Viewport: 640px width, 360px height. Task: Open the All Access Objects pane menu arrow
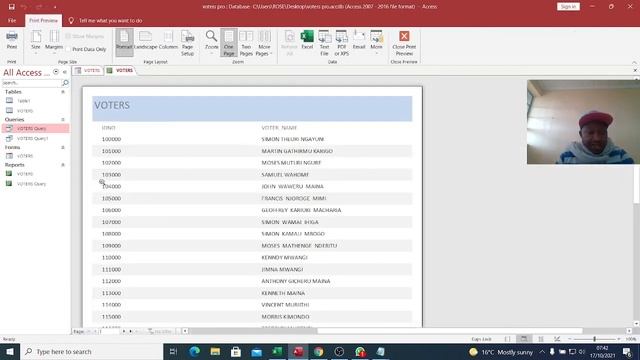point(56,72)
